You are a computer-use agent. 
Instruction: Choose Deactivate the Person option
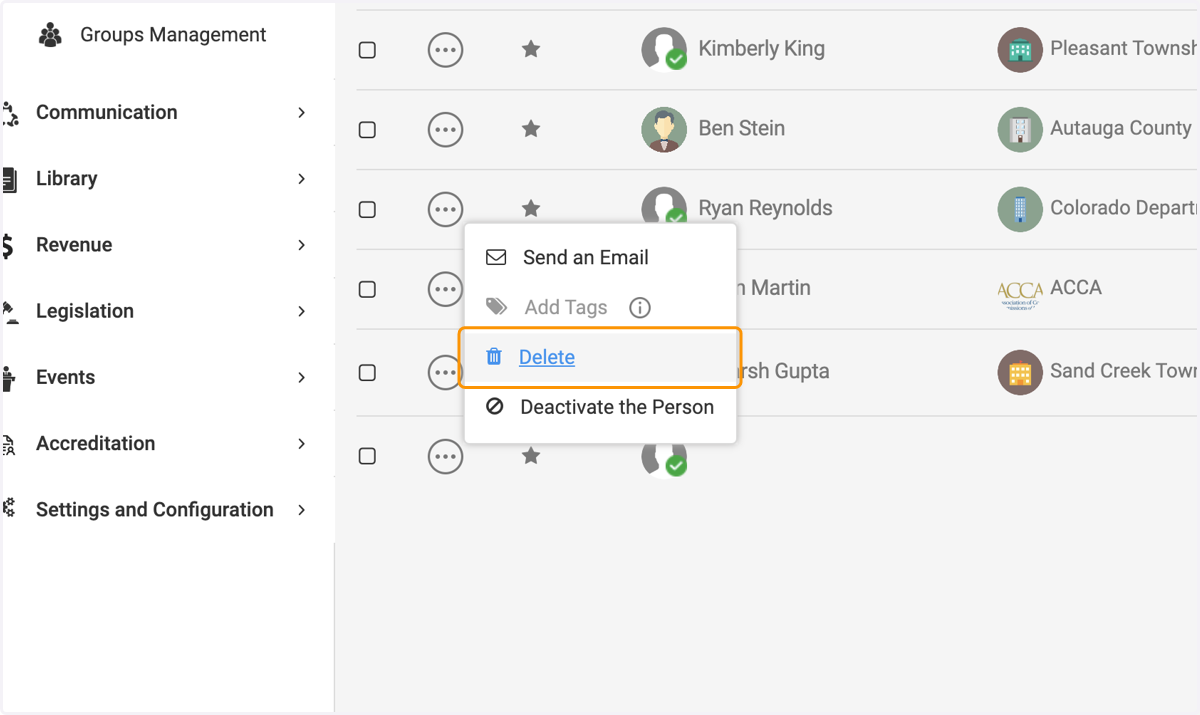point(600,407)
